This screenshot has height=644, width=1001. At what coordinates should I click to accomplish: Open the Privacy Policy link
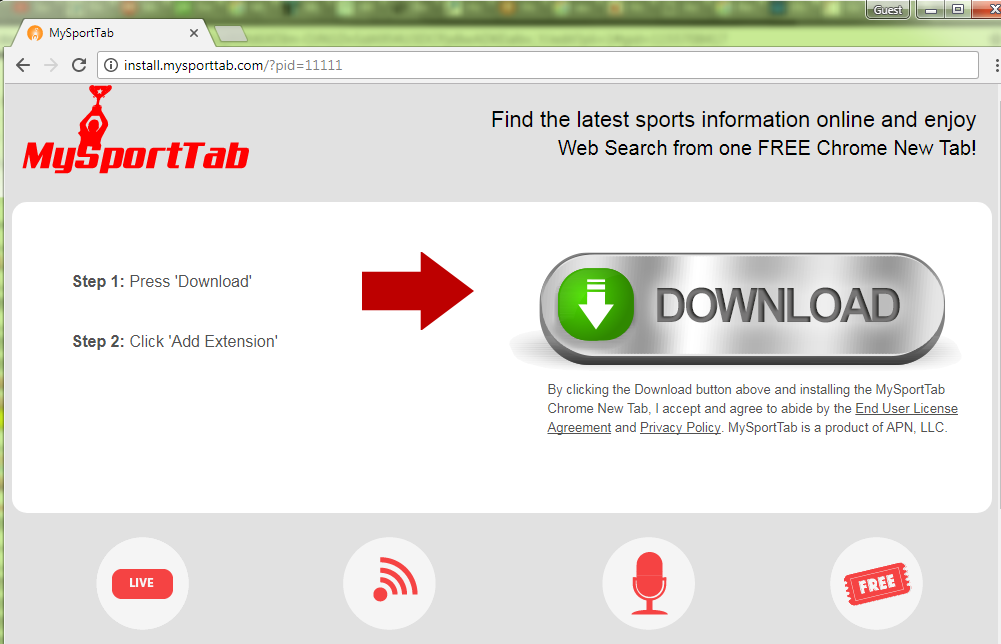coord(680,428)
